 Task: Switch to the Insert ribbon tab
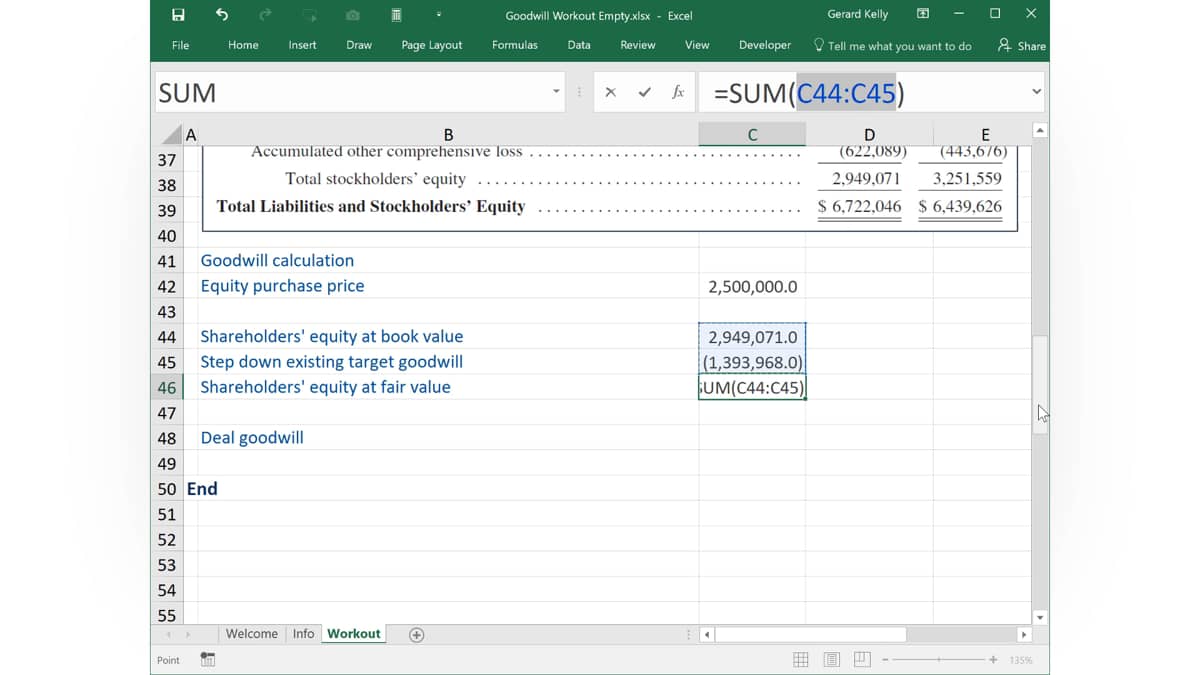point(302,45)
